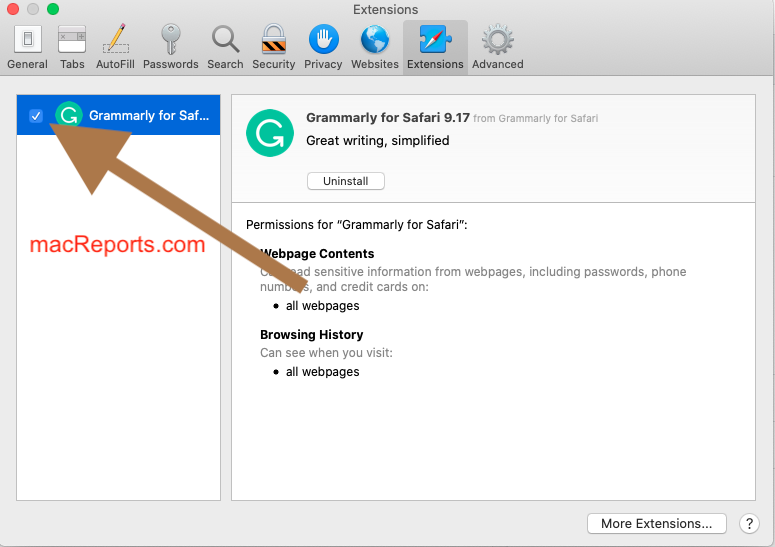Uncheck the Grammarly for Safari checkbox
775x547 pixels.
[36, 116]
